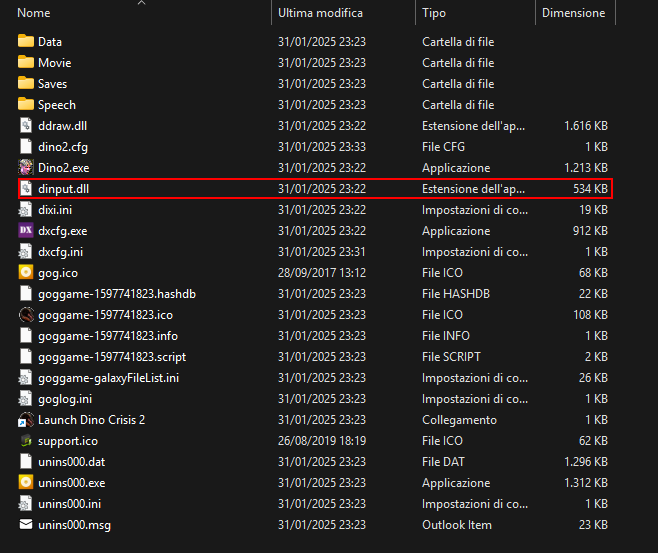Click the '1.616 KB' size of ddraw.dll
This screenshot has height=553, width=658.
[586, 126]
